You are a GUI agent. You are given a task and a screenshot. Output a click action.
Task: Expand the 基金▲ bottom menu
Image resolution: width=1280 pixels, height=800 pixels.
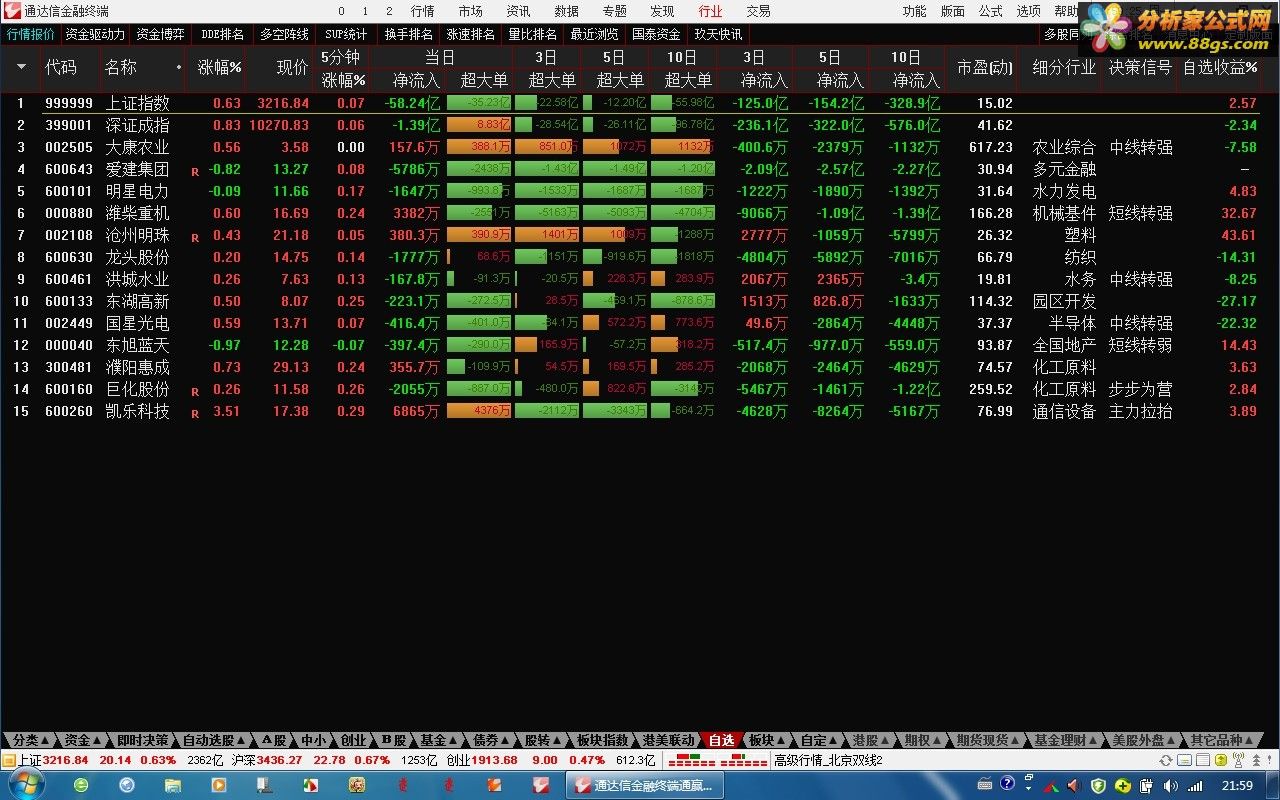[x=438, y=740]
